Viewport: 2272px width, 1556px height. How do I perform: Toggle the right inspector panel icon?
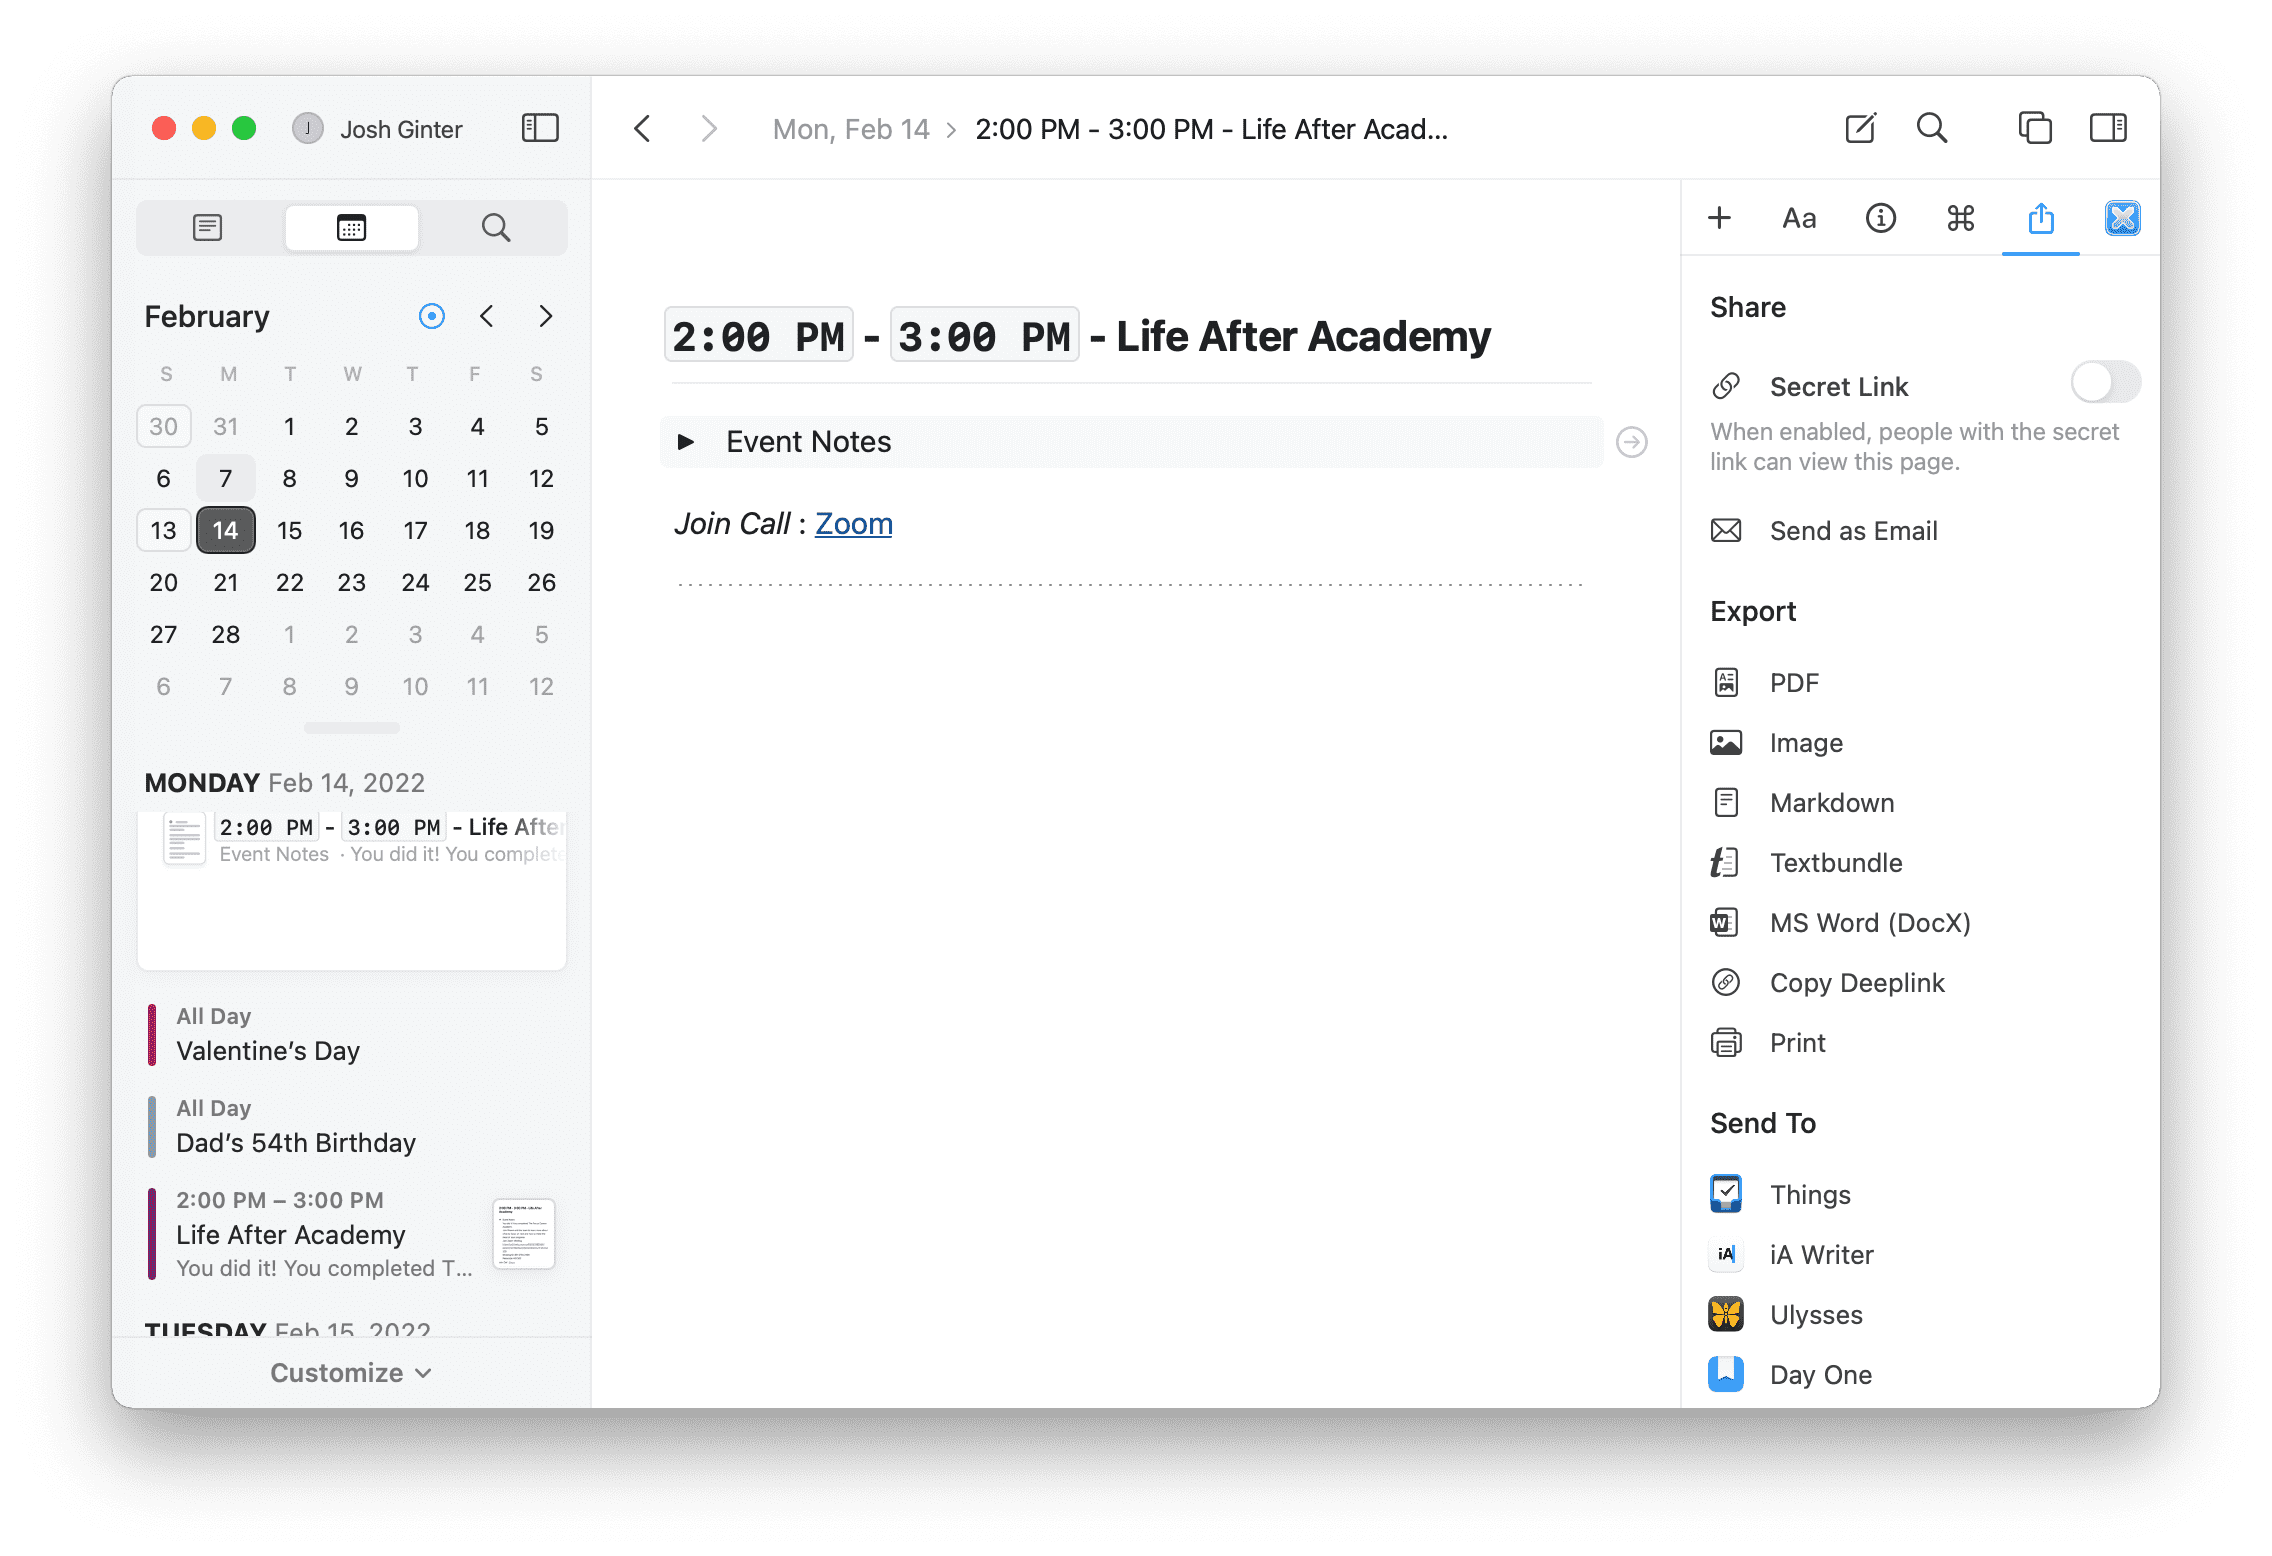click(x=2108, y=128)
